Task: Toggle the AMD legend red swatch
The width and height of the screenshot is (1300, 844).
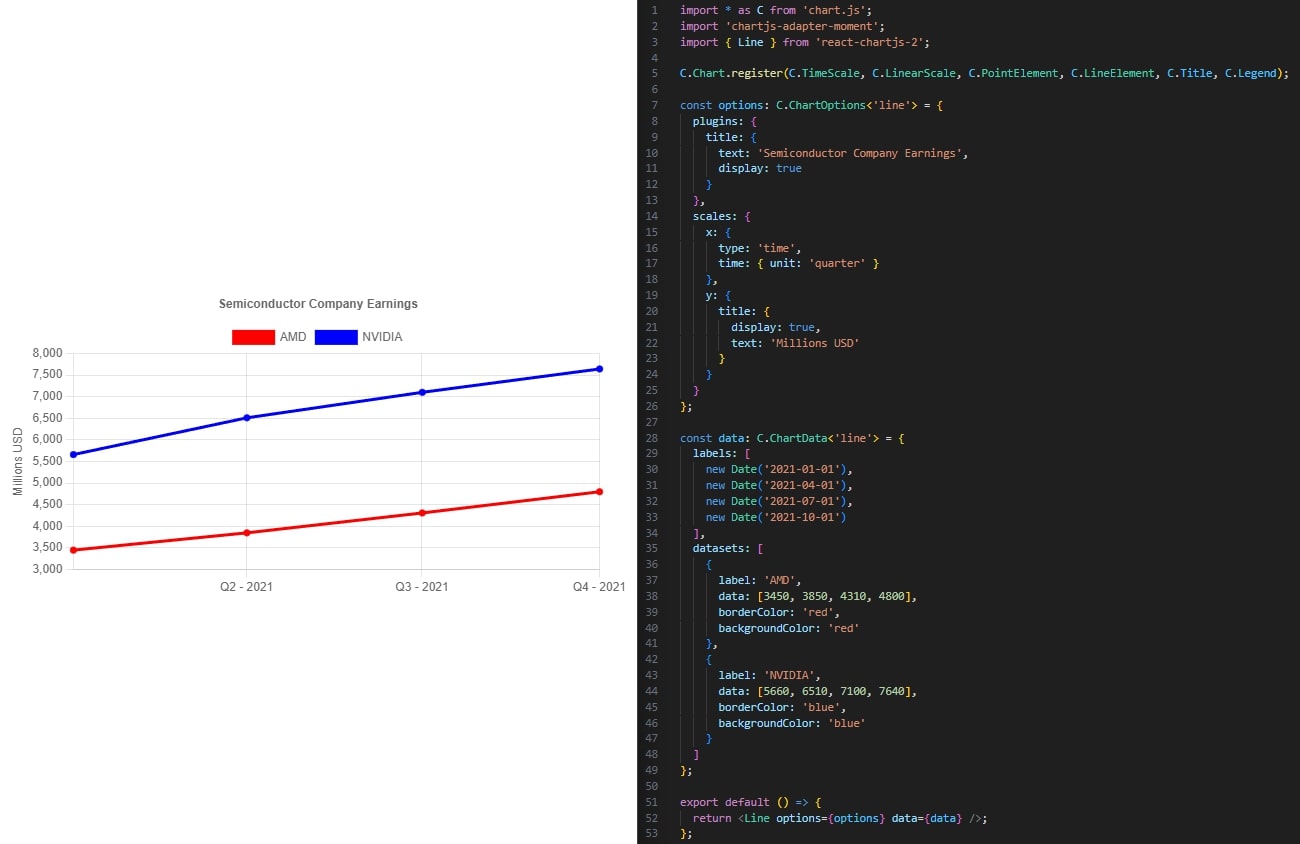Action: 253,337
